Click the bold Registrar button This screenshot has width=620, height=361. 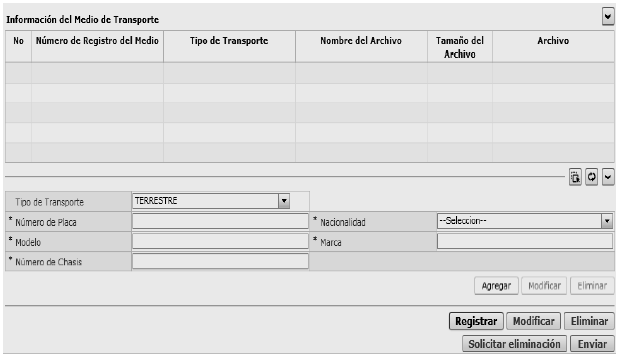coord(476,321)
